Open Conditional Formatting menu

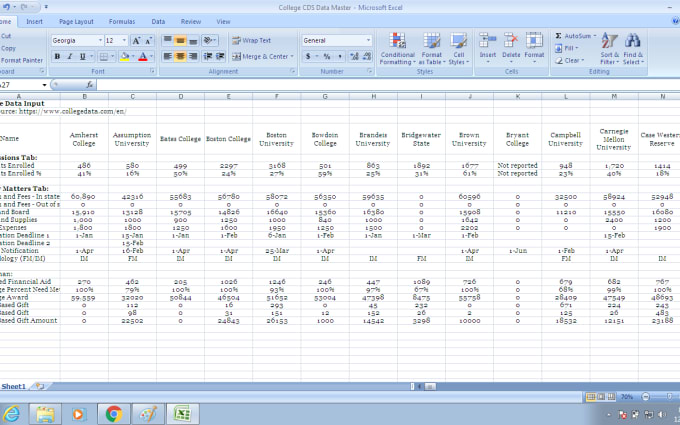(x=397, y=49)
